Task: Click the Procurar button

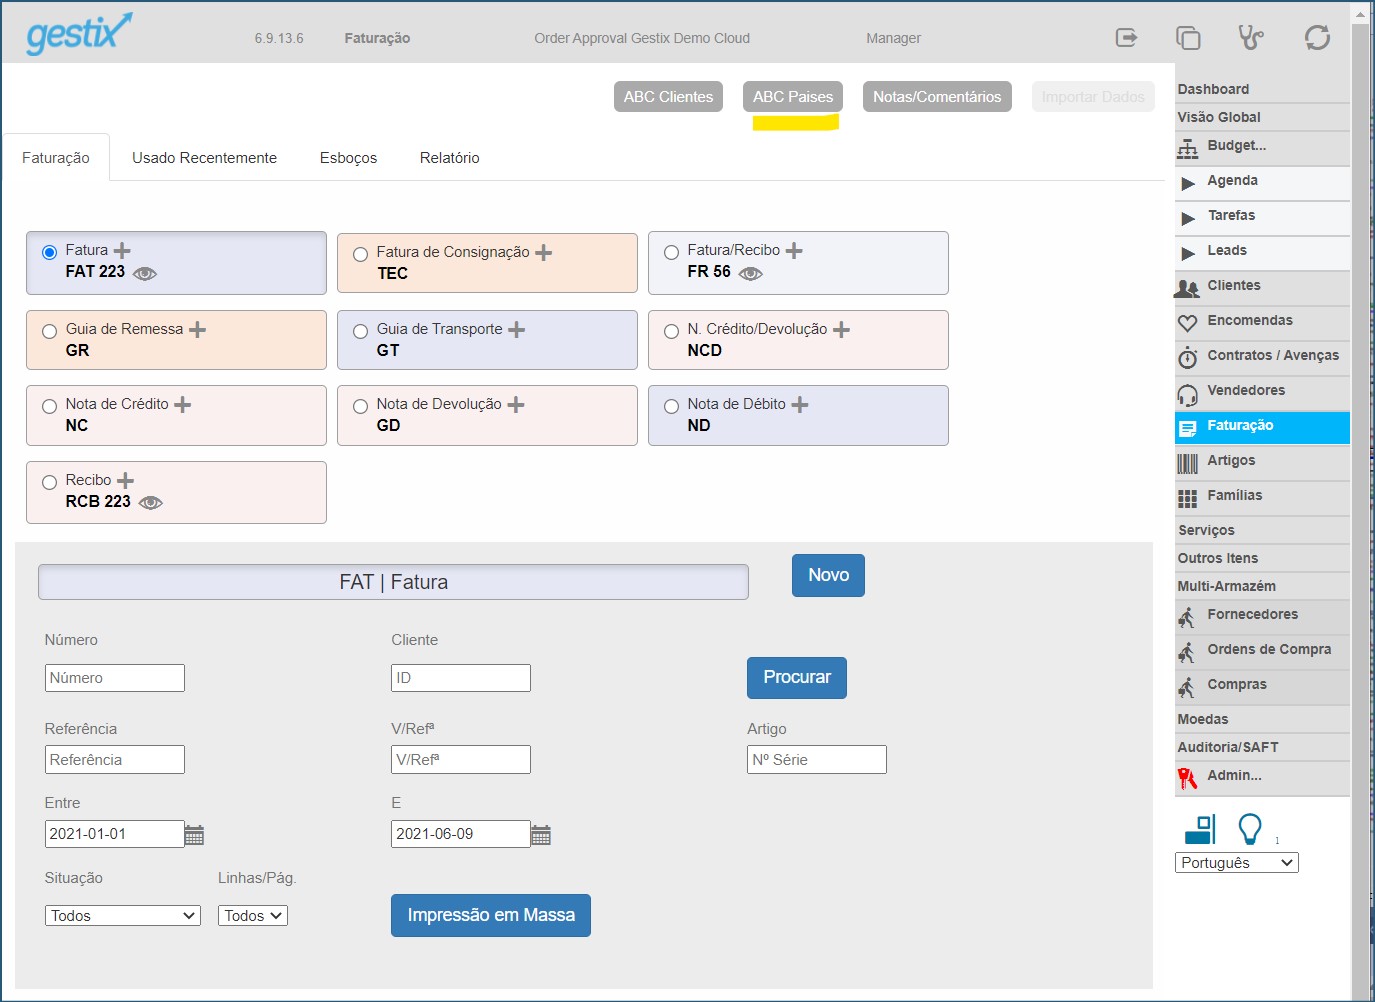Action: tap(797, 677)
